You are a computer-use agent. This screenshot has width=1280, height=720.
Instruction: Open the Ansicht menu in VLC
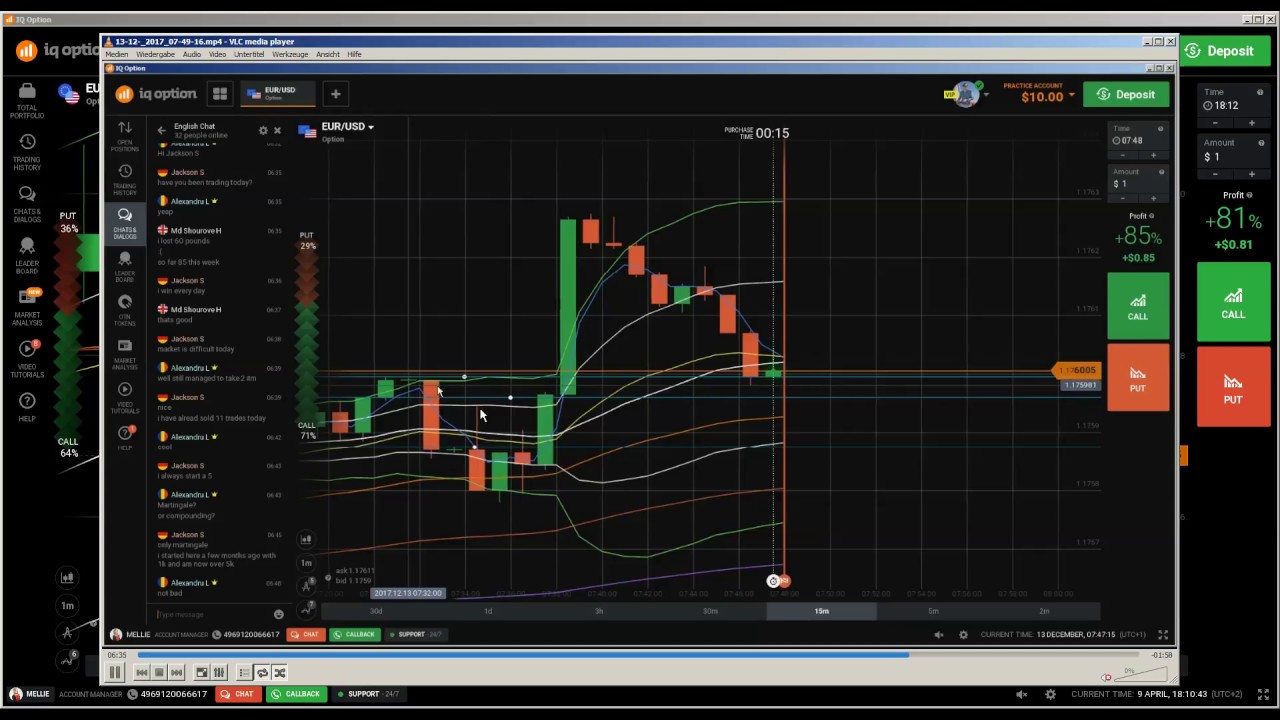pyautogui.click(x=328, y=54)
